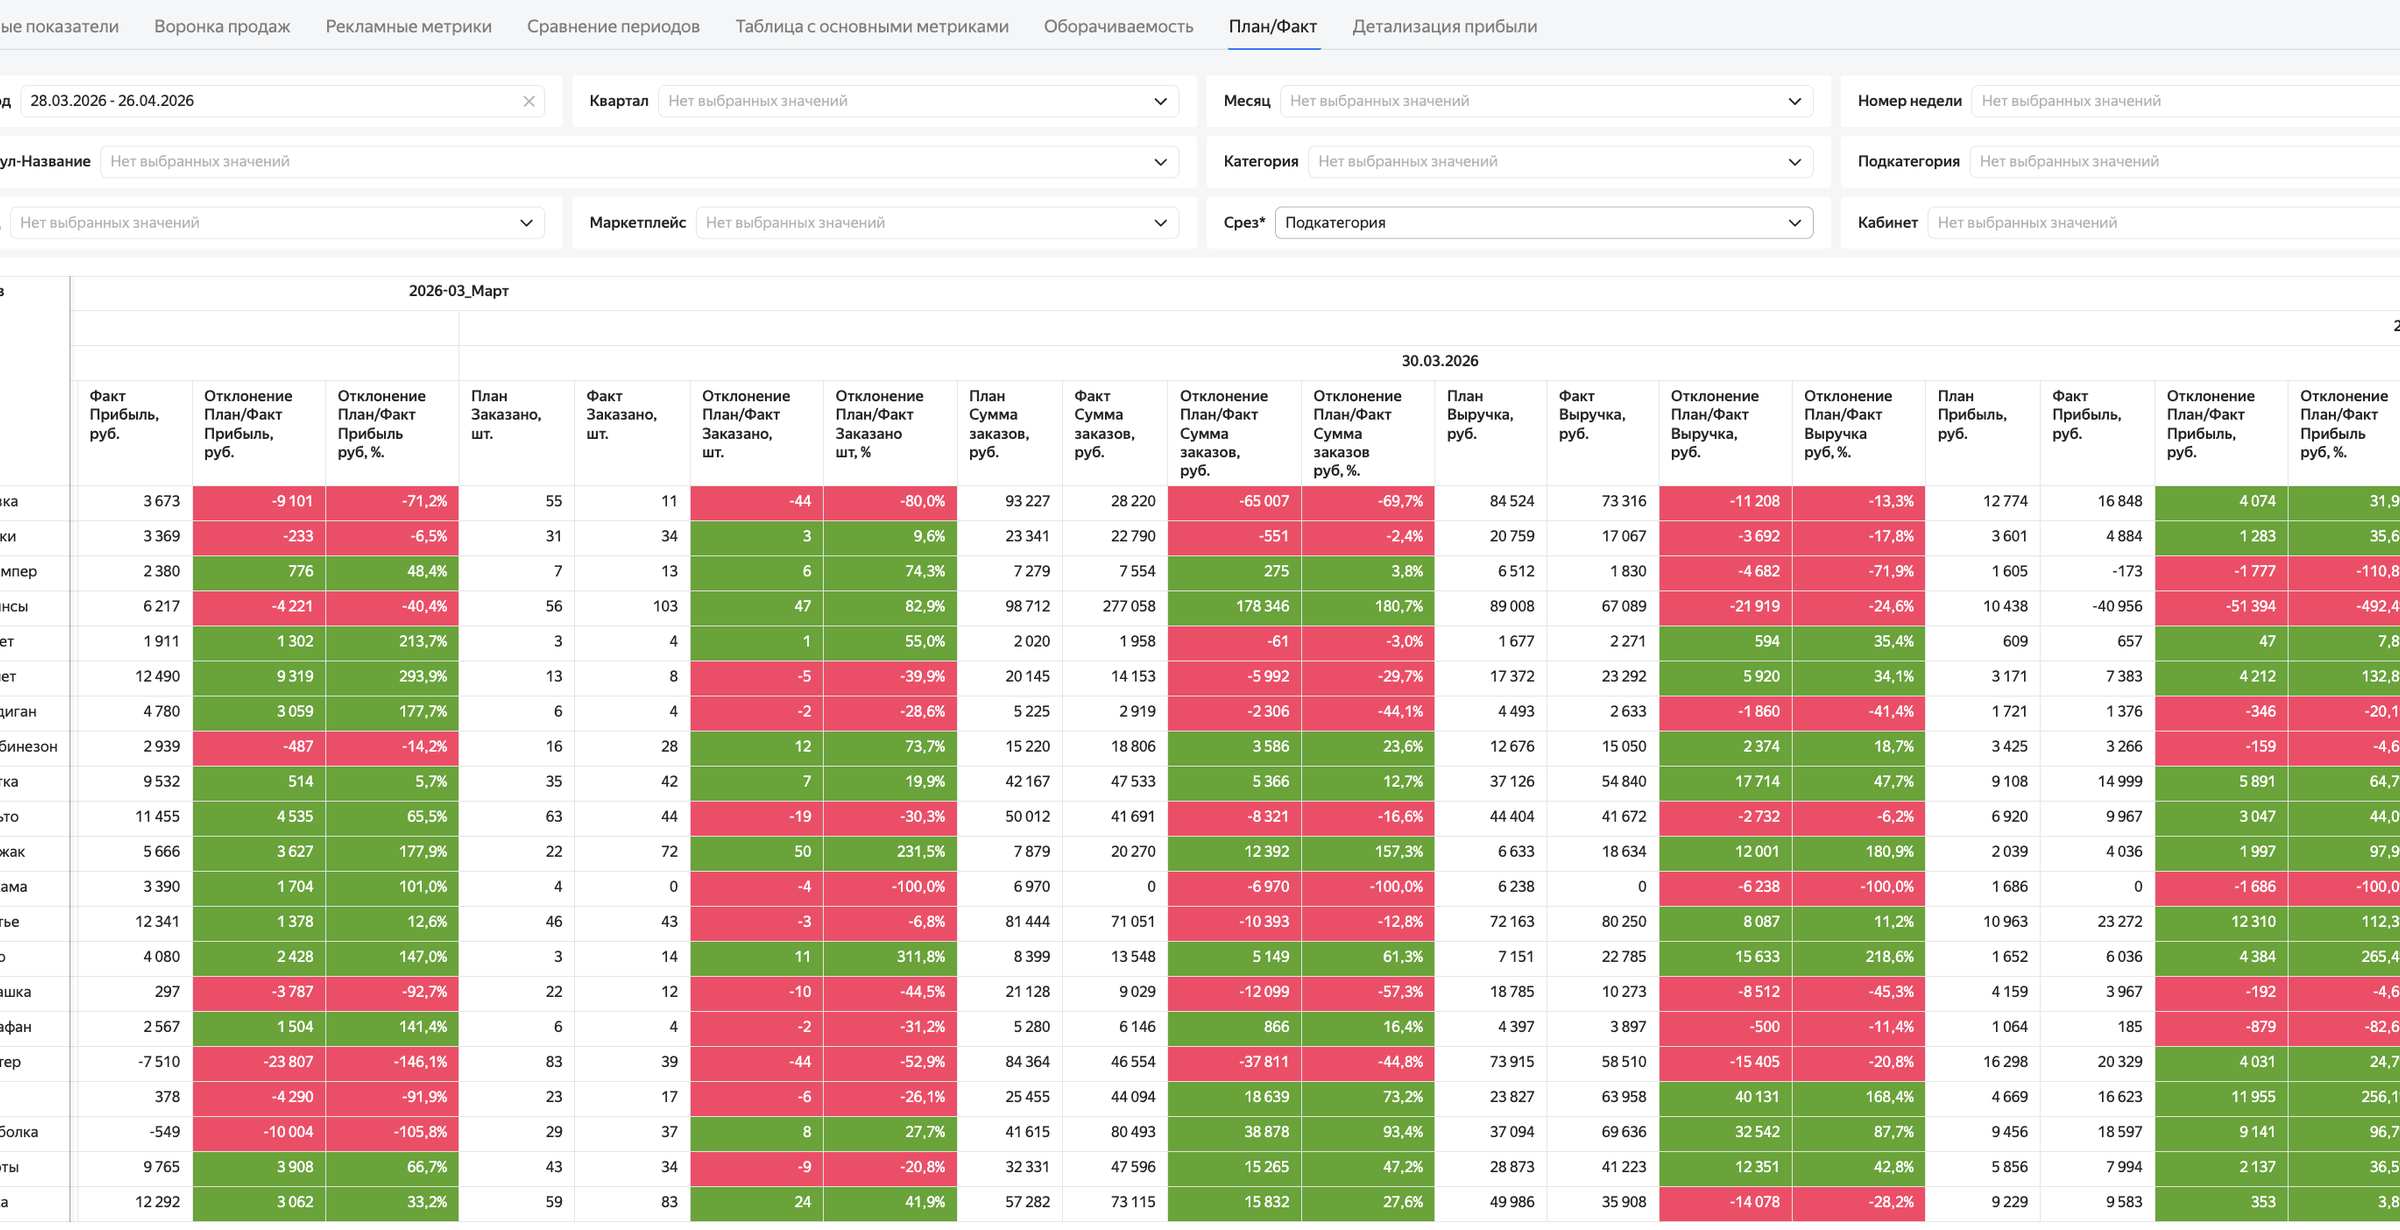
Task: Click the red cell -51 394
Action: point(2221,607)
